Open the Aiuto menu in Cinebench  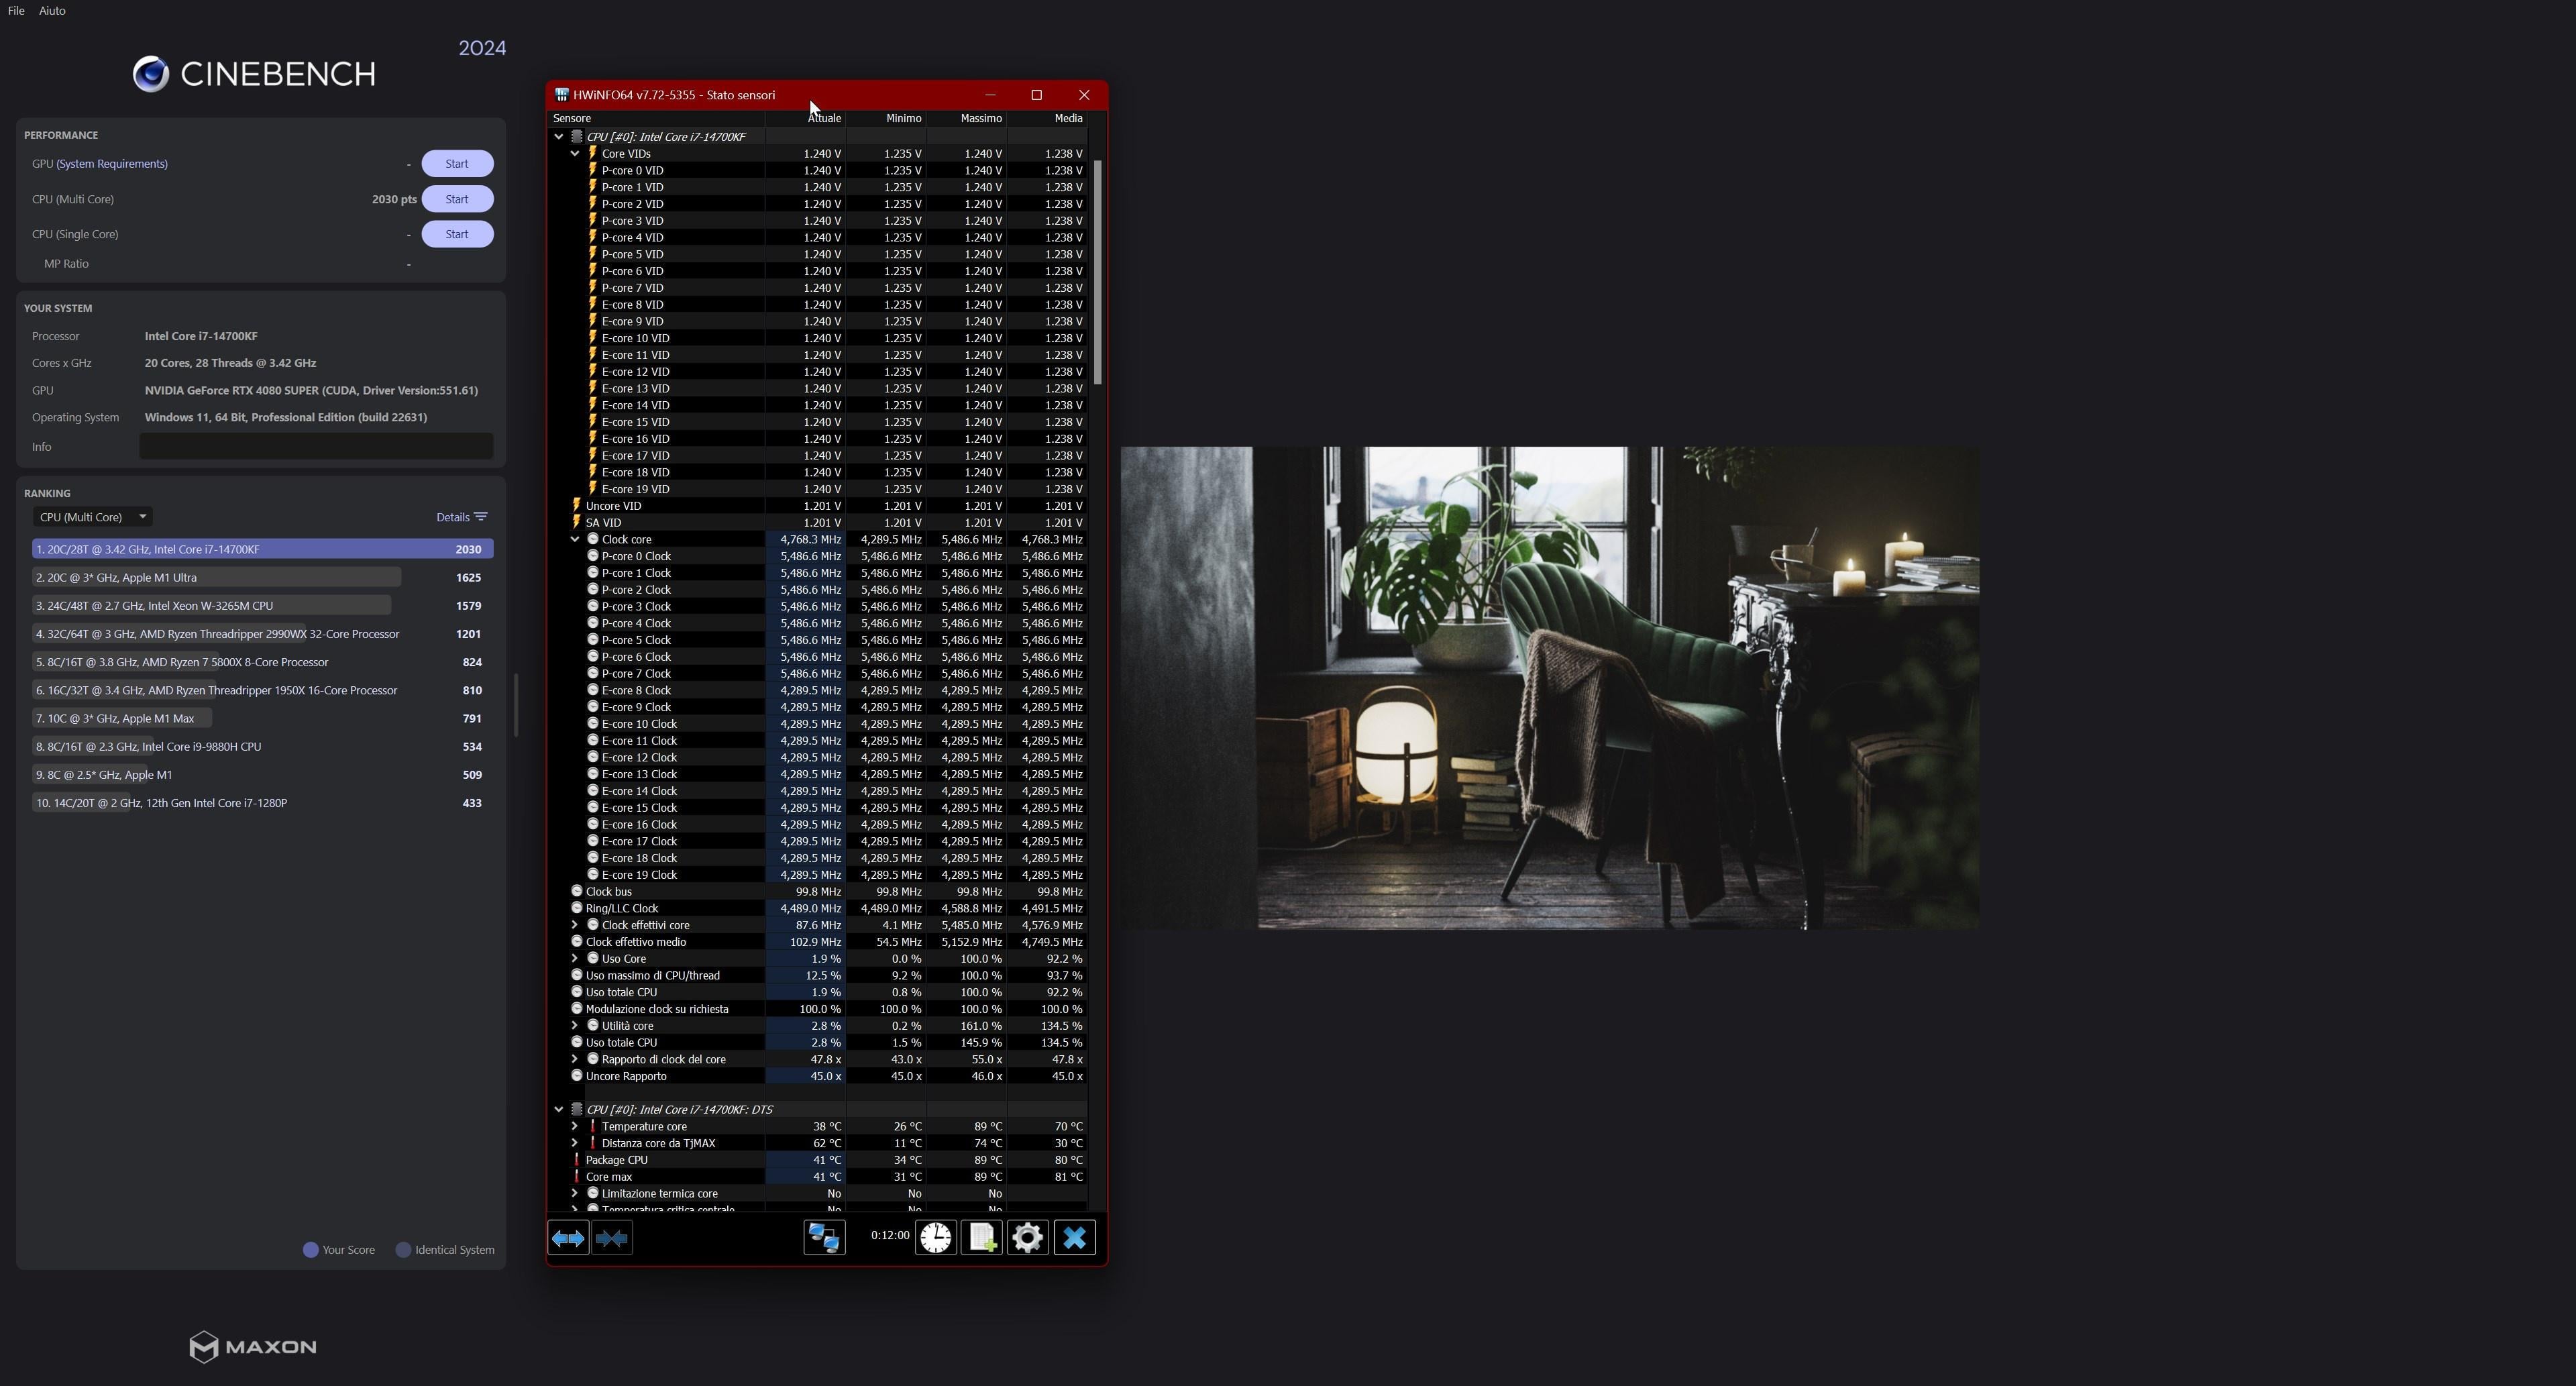(x=52, y=11)
